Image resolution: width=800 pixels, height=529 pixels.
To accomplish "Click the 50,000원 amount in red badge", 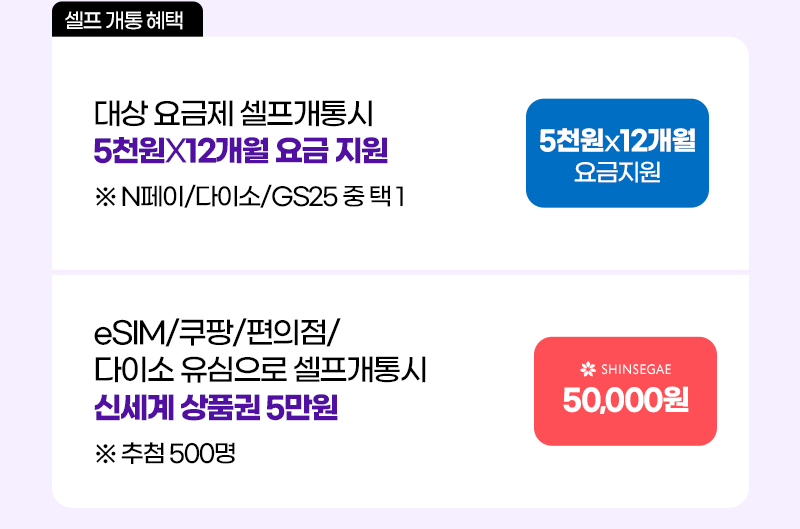I will coord(626,400).
